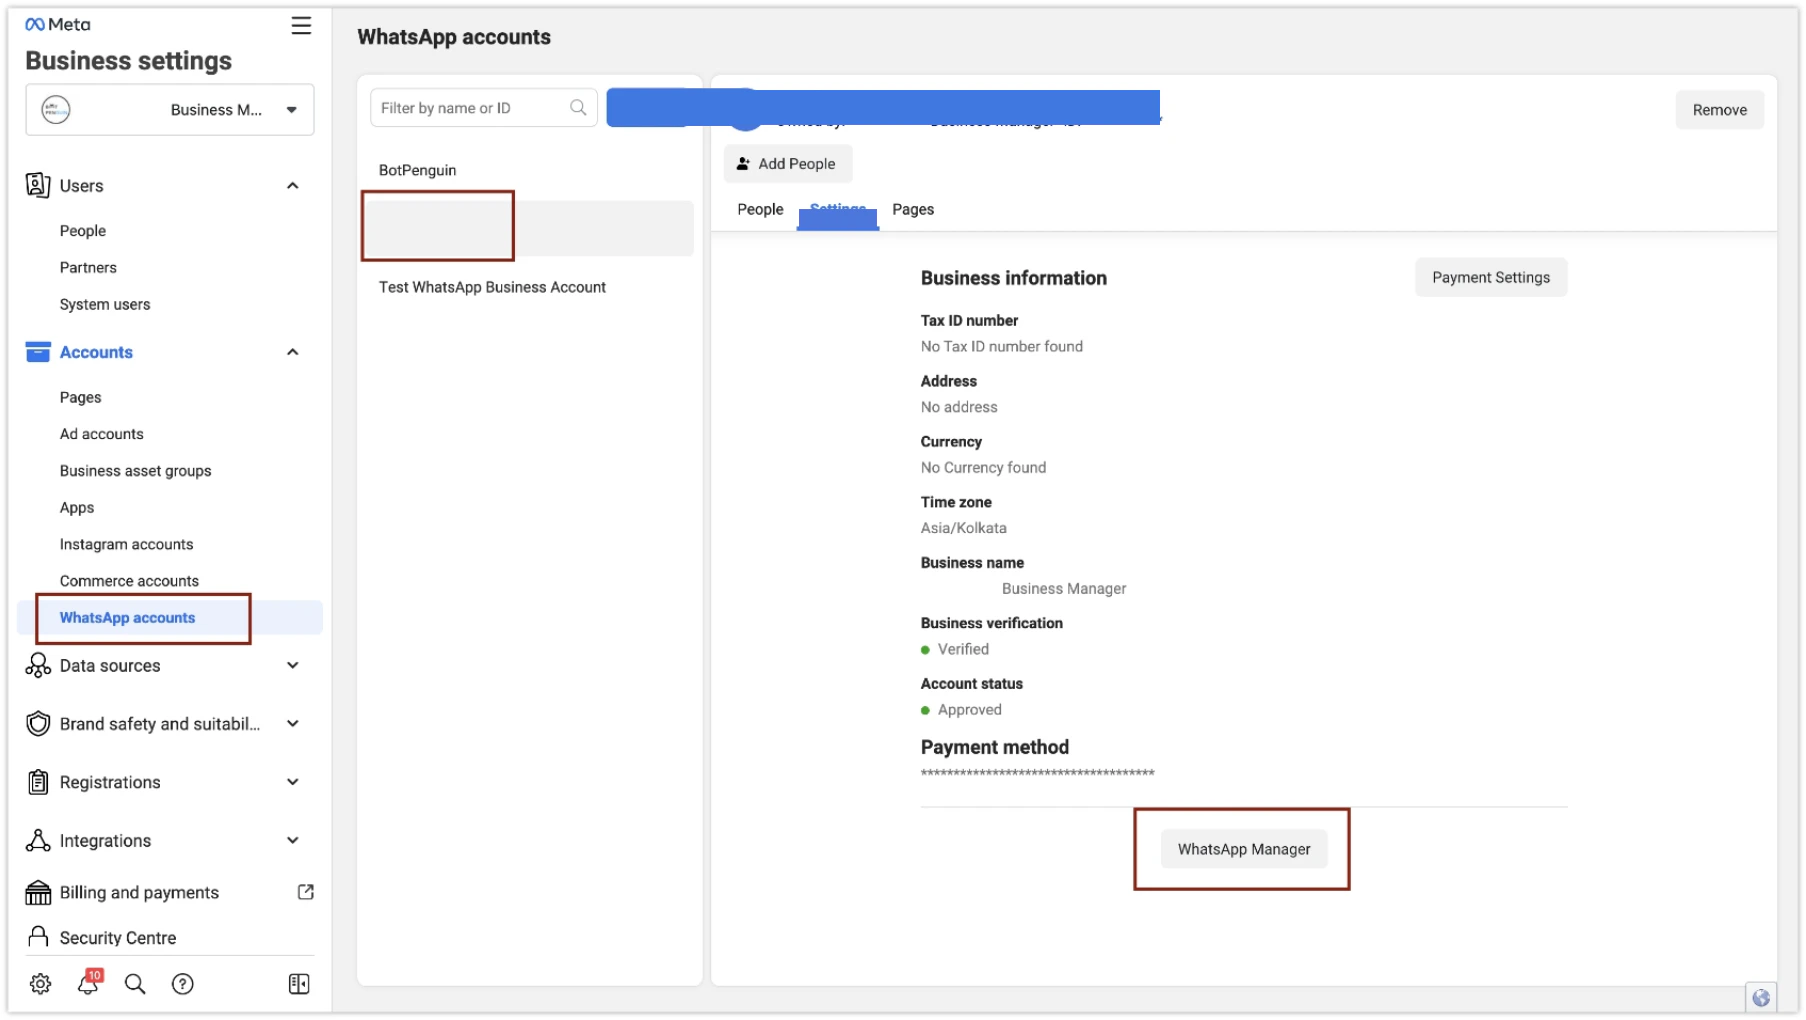1806x1020 pixels.
Task: Open Apps in sidebar
Action: coord(77,508)
